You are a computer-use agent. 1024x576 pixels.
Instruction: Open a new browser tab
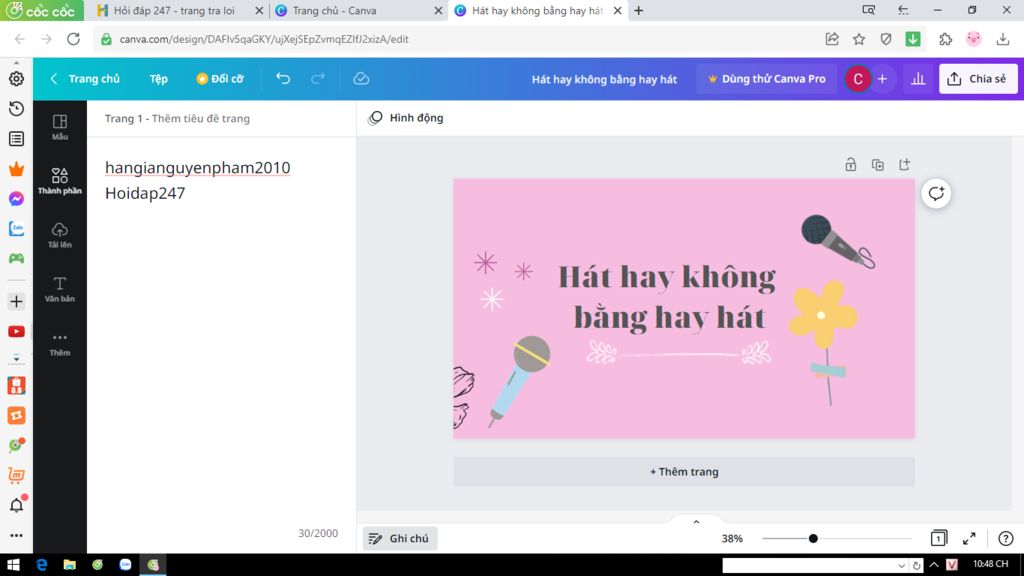click(639, 10)
